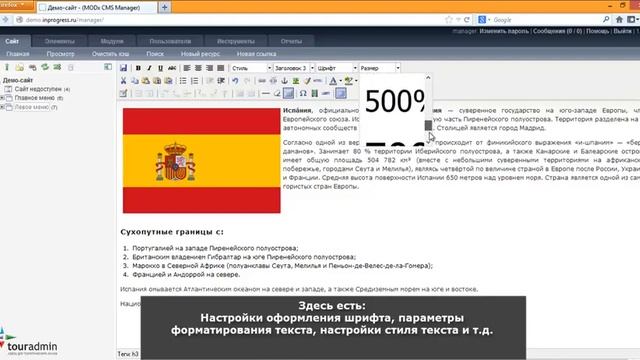Open background highlight color arrow
This screenshot has height=360, width=640.
[356, 81]
